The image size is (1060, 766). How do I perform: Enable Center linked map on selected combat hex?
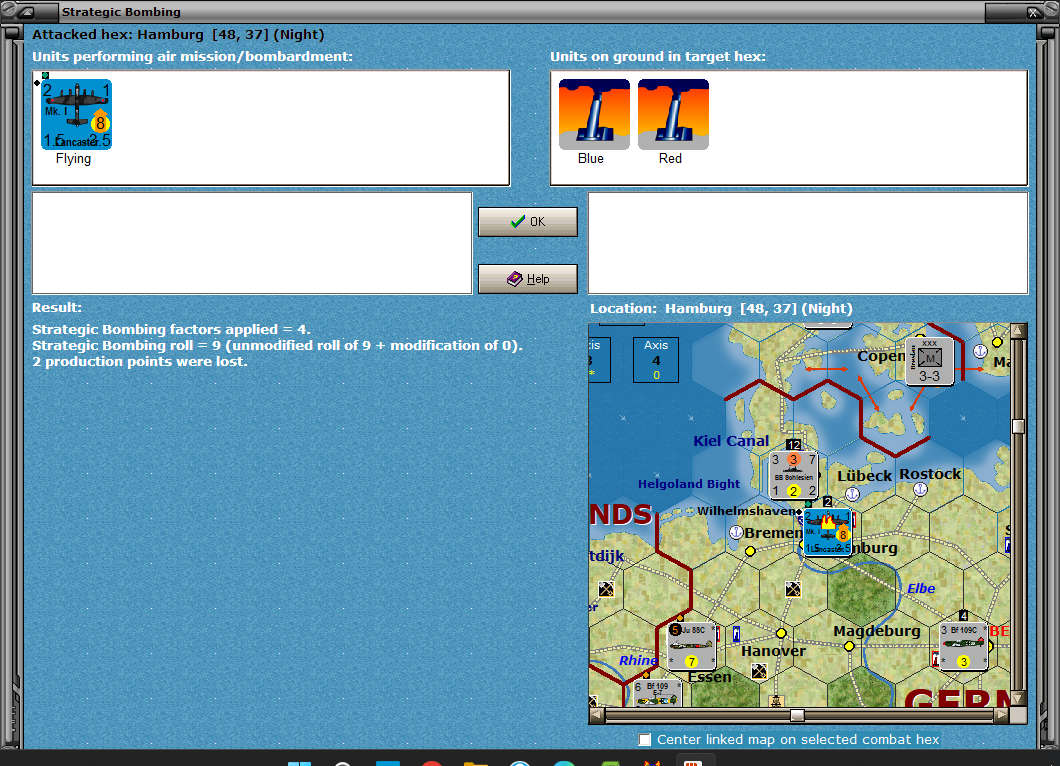[645, 740]
